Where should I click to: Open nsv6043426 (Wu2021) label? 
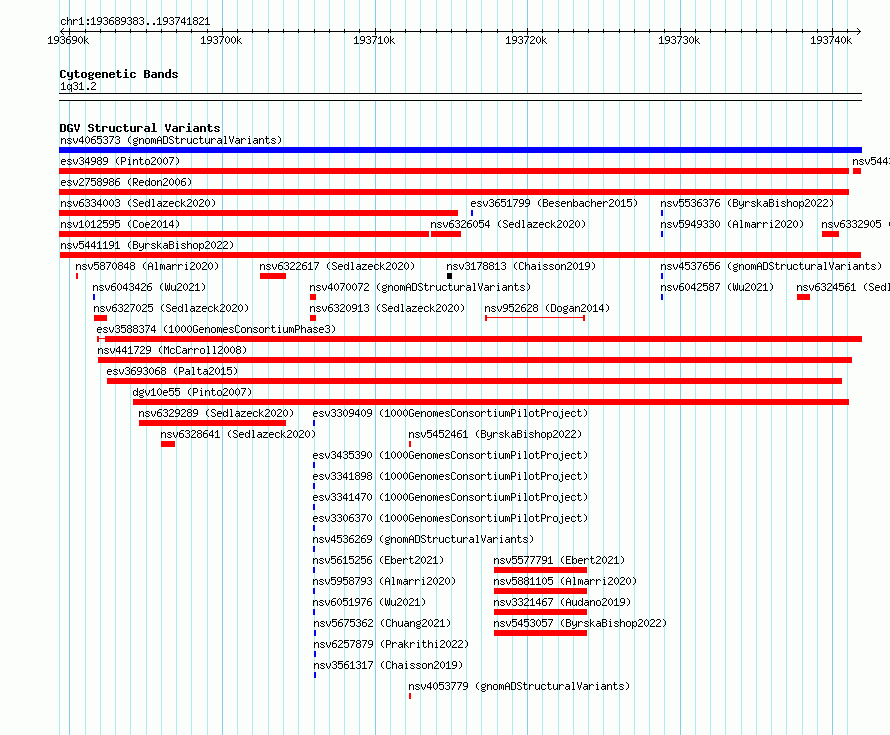pyautogui.click(x=149, y=287)
